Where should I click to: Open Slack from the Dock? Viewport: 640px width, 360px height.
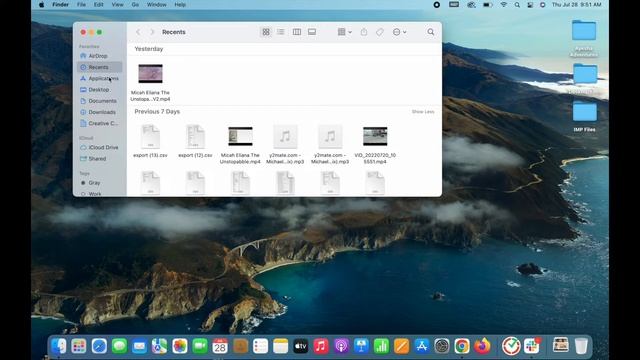pos(531,346)
